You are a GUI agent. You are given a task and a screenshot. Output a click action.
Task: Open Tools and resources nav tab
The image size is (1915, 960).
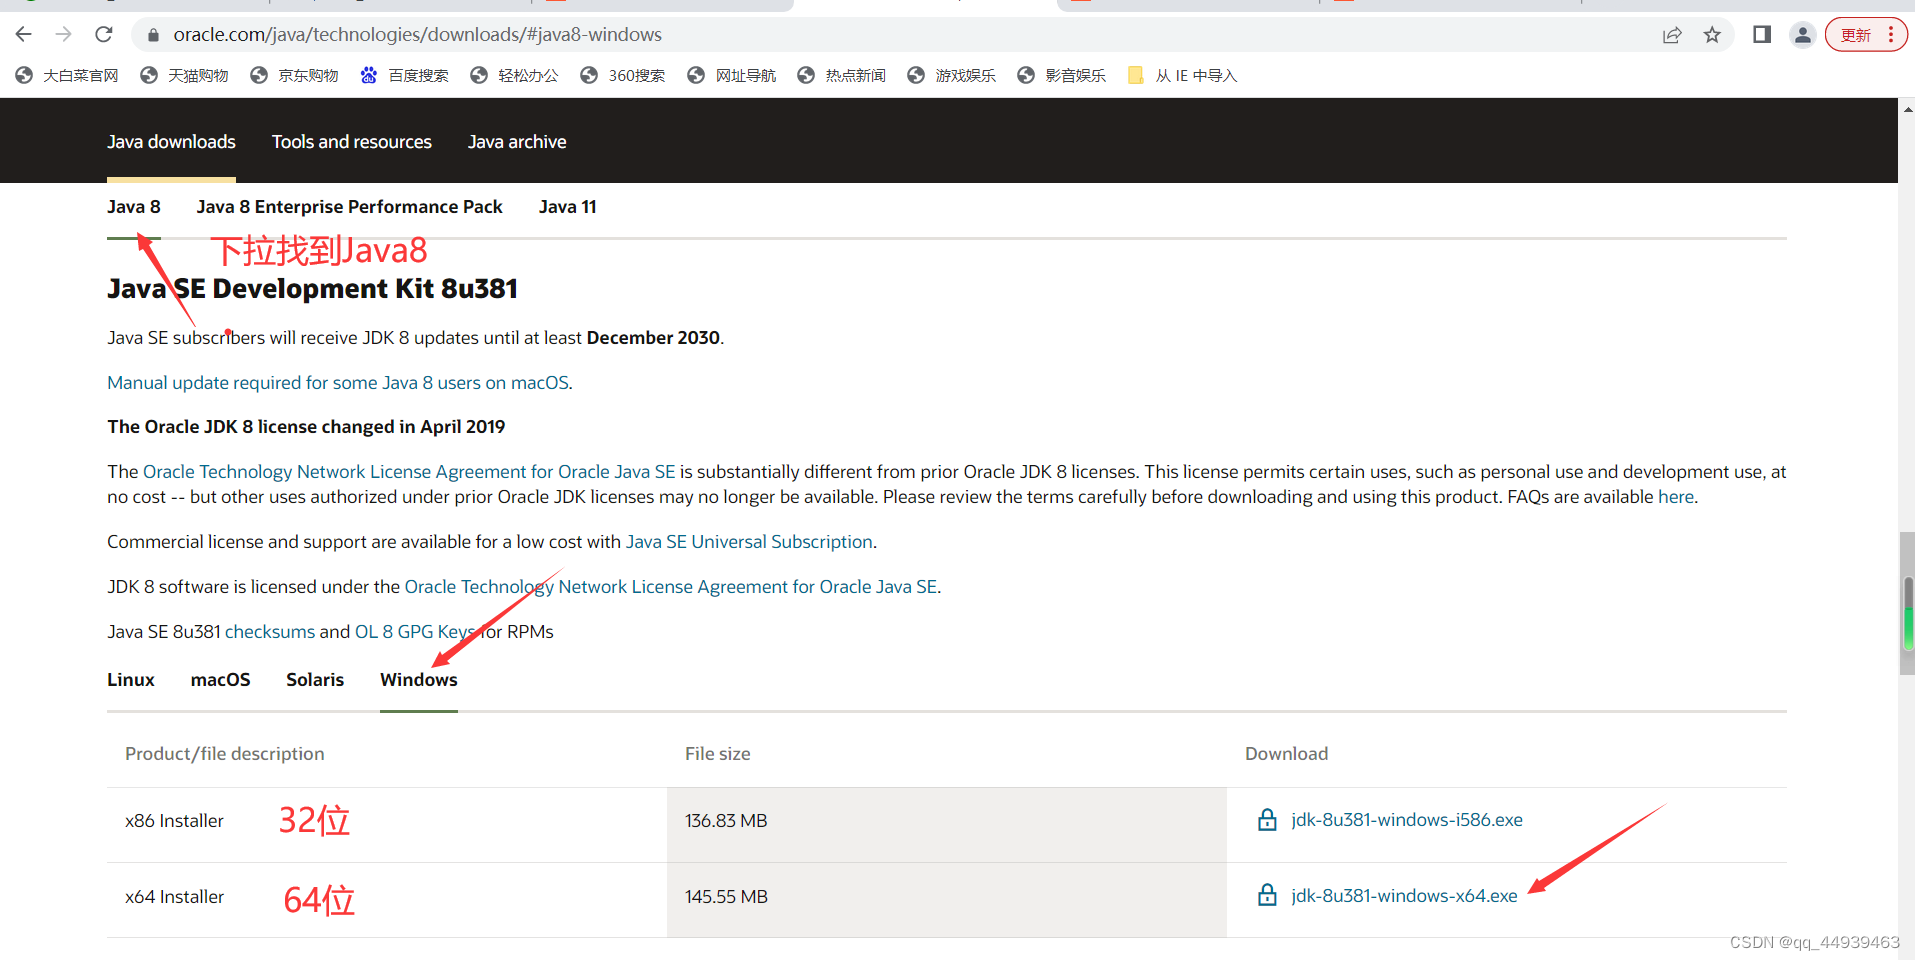pos(352,142)
